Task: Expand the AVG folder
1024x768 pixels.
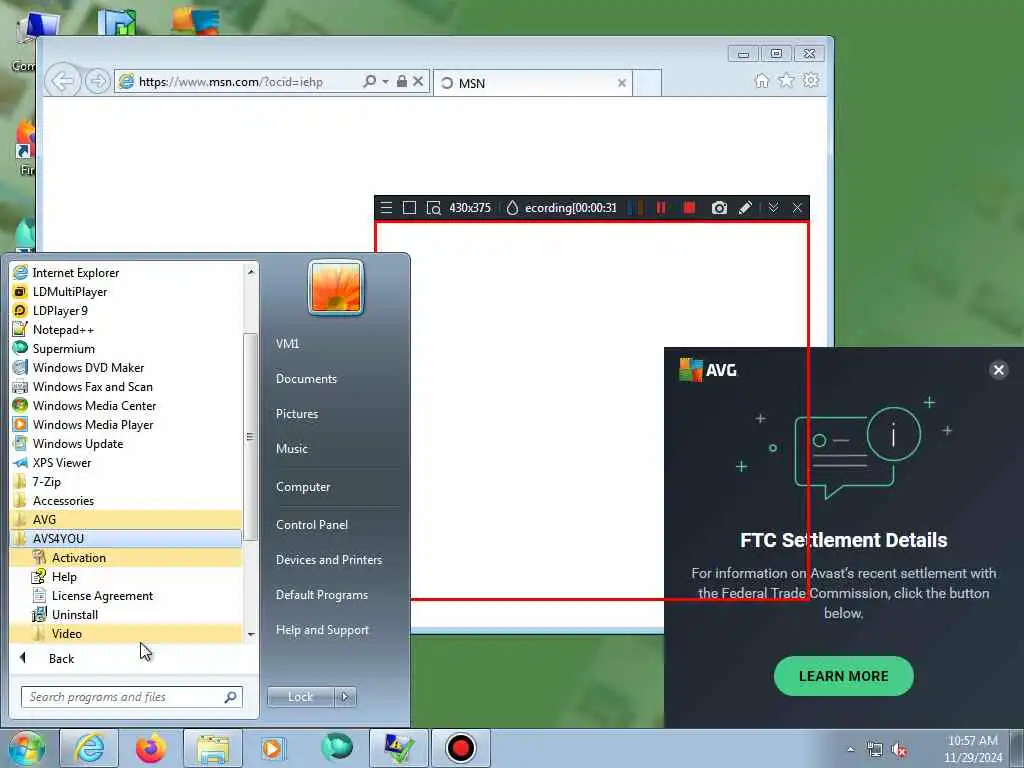Action: coord(126,519)
